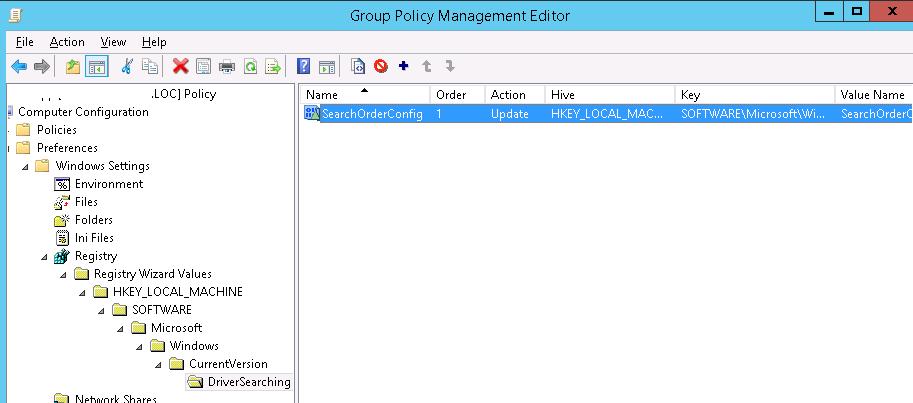Select the Ini Files tree item
This screenshot has width=913, height=403.
(94, 238)
